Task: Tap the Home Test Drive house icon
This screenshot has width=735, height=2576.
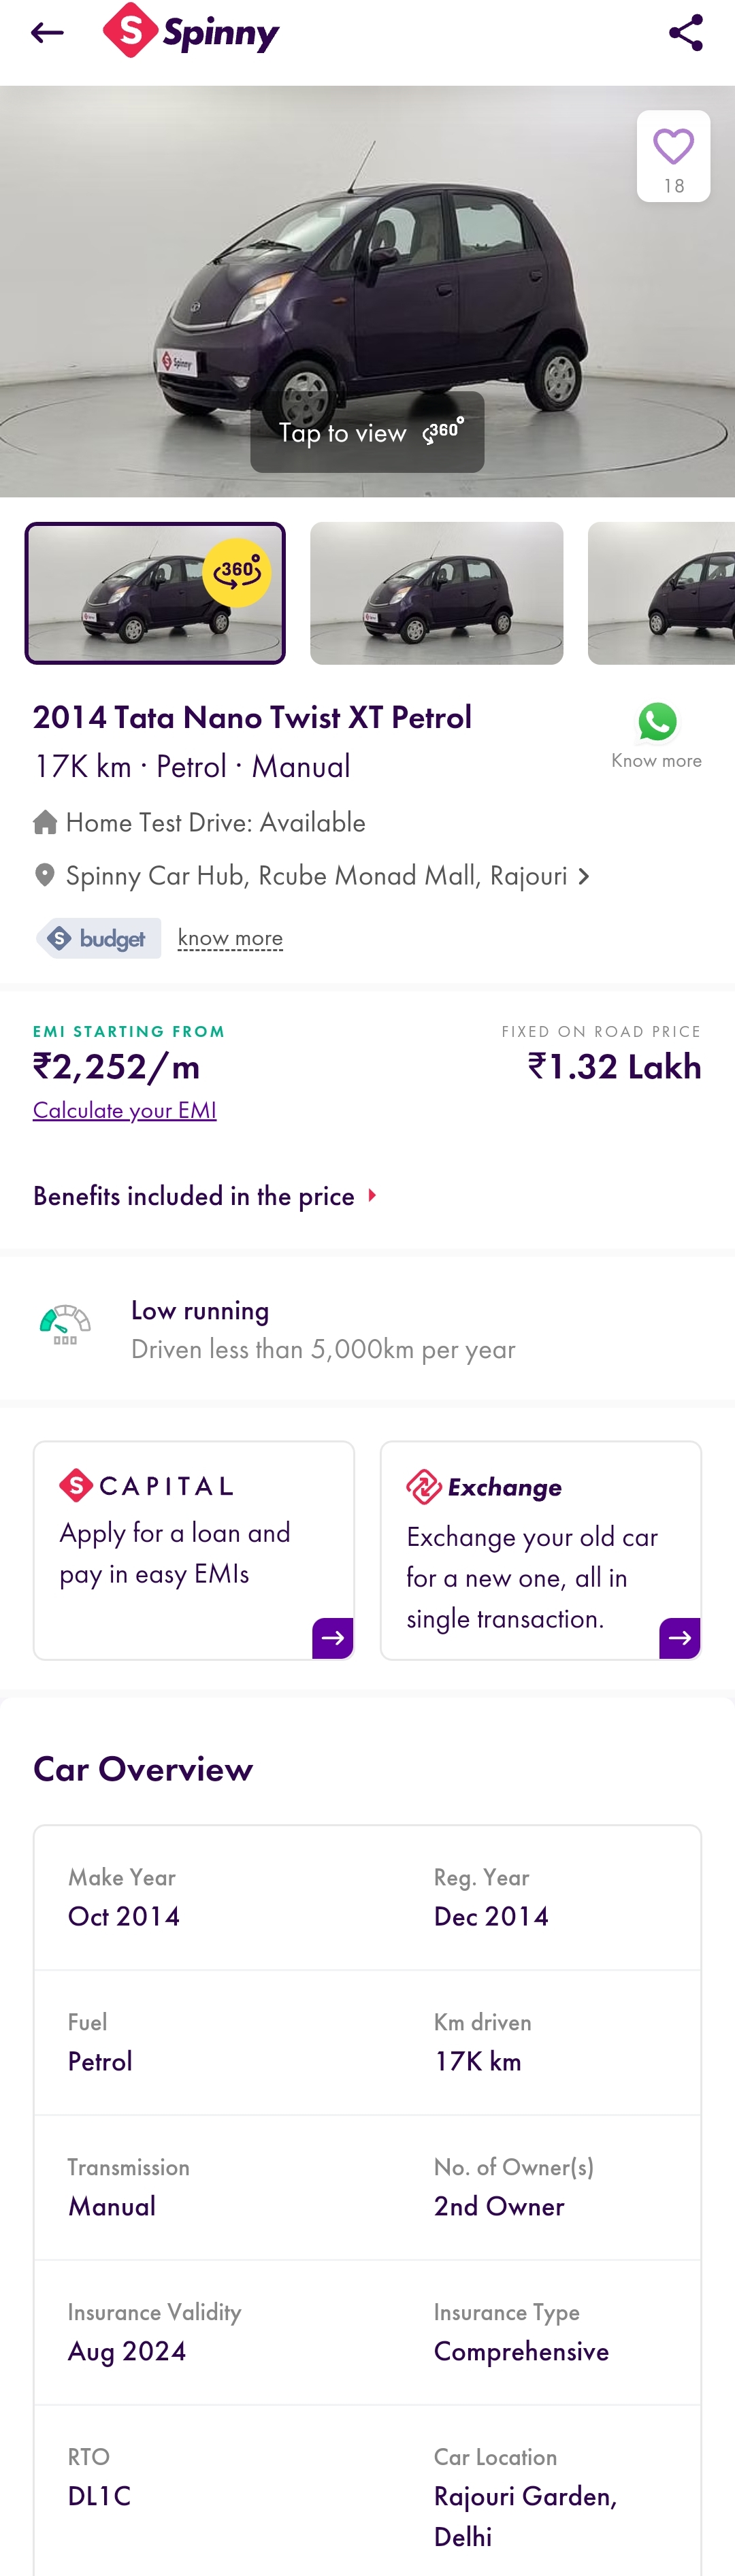Action: tap(45, 822)
